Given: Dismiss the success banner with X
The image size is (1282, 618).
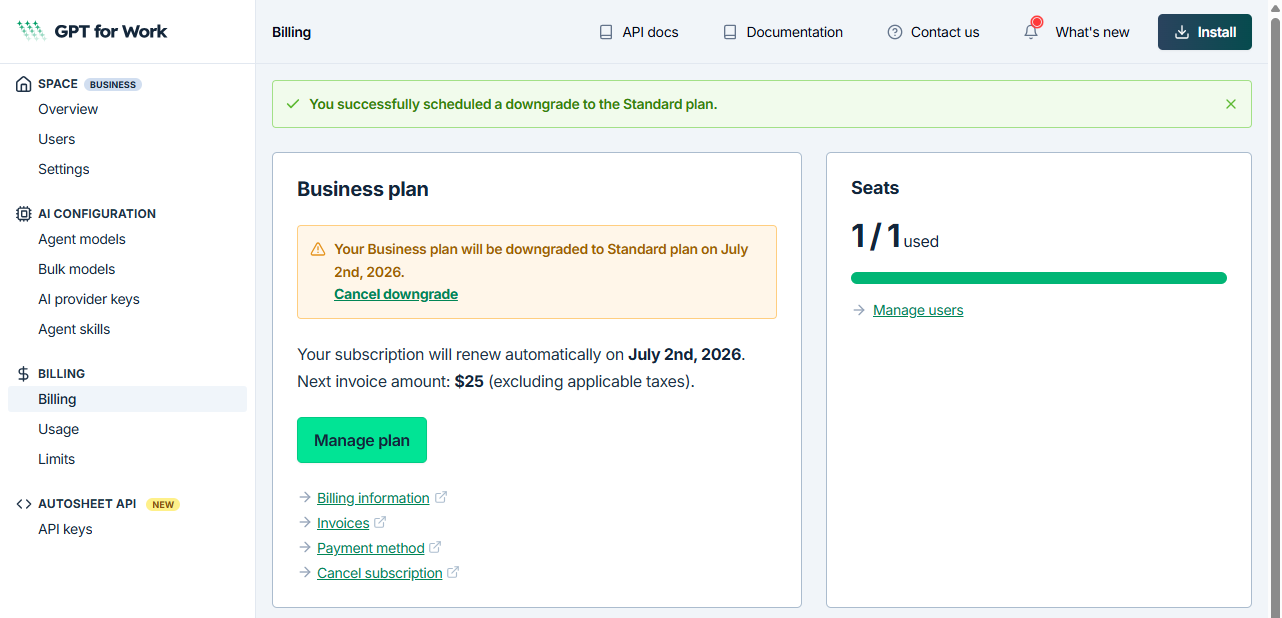Looking at the screenshot, I should (1231, 104).
